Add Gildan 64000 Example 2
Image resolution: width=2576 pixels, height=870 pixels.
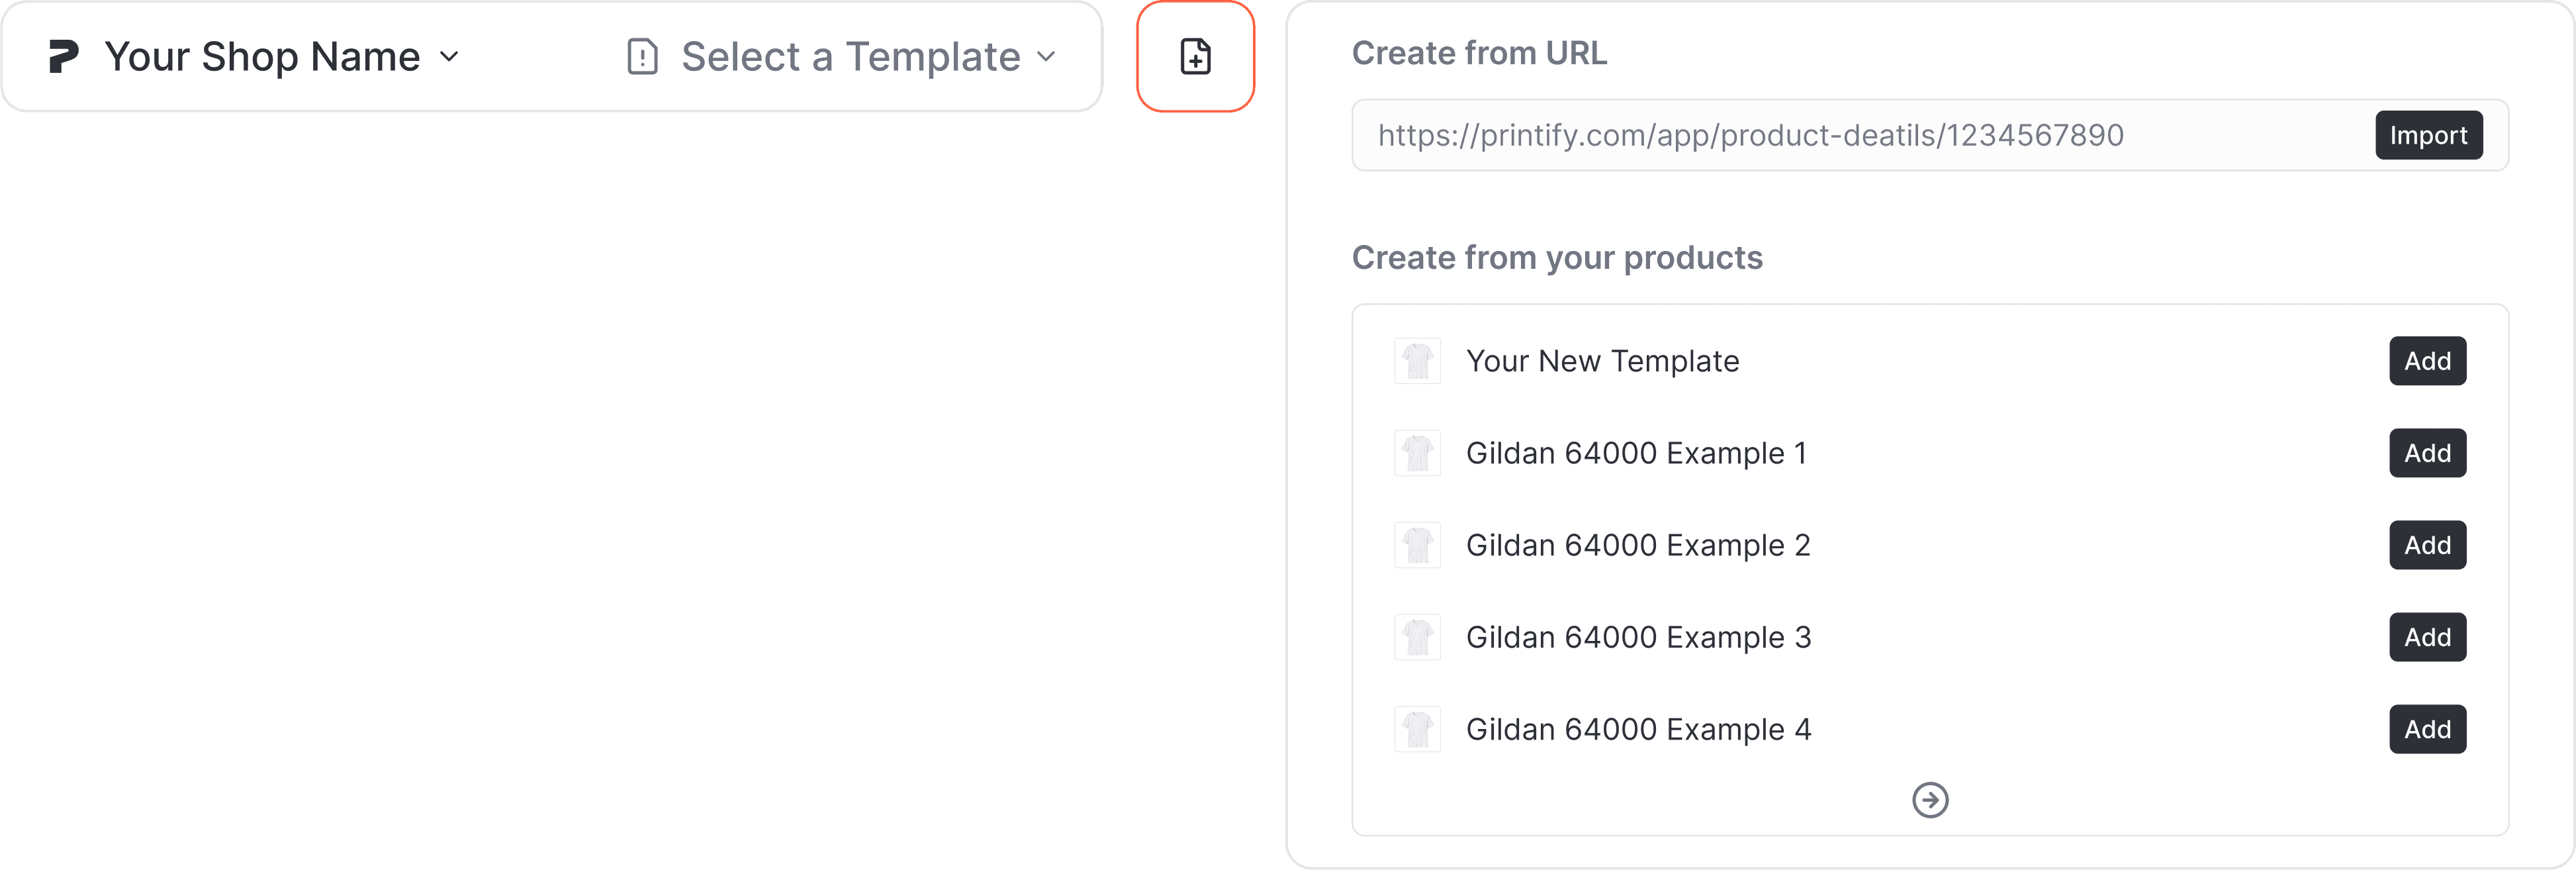pos(2427,545)
